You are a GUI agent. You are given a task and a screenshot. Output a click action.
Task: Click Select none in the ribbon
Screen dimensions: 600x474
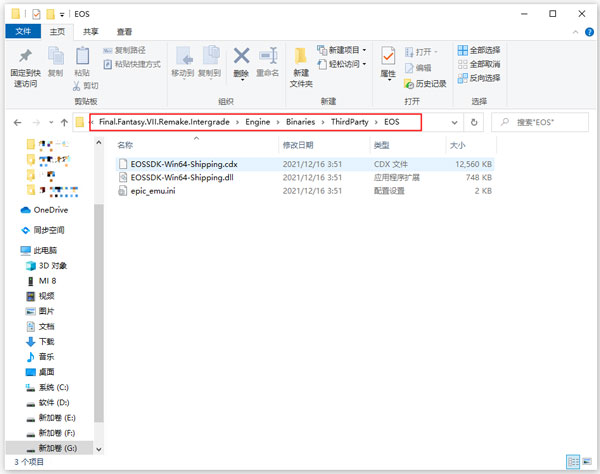click(479, 64)
